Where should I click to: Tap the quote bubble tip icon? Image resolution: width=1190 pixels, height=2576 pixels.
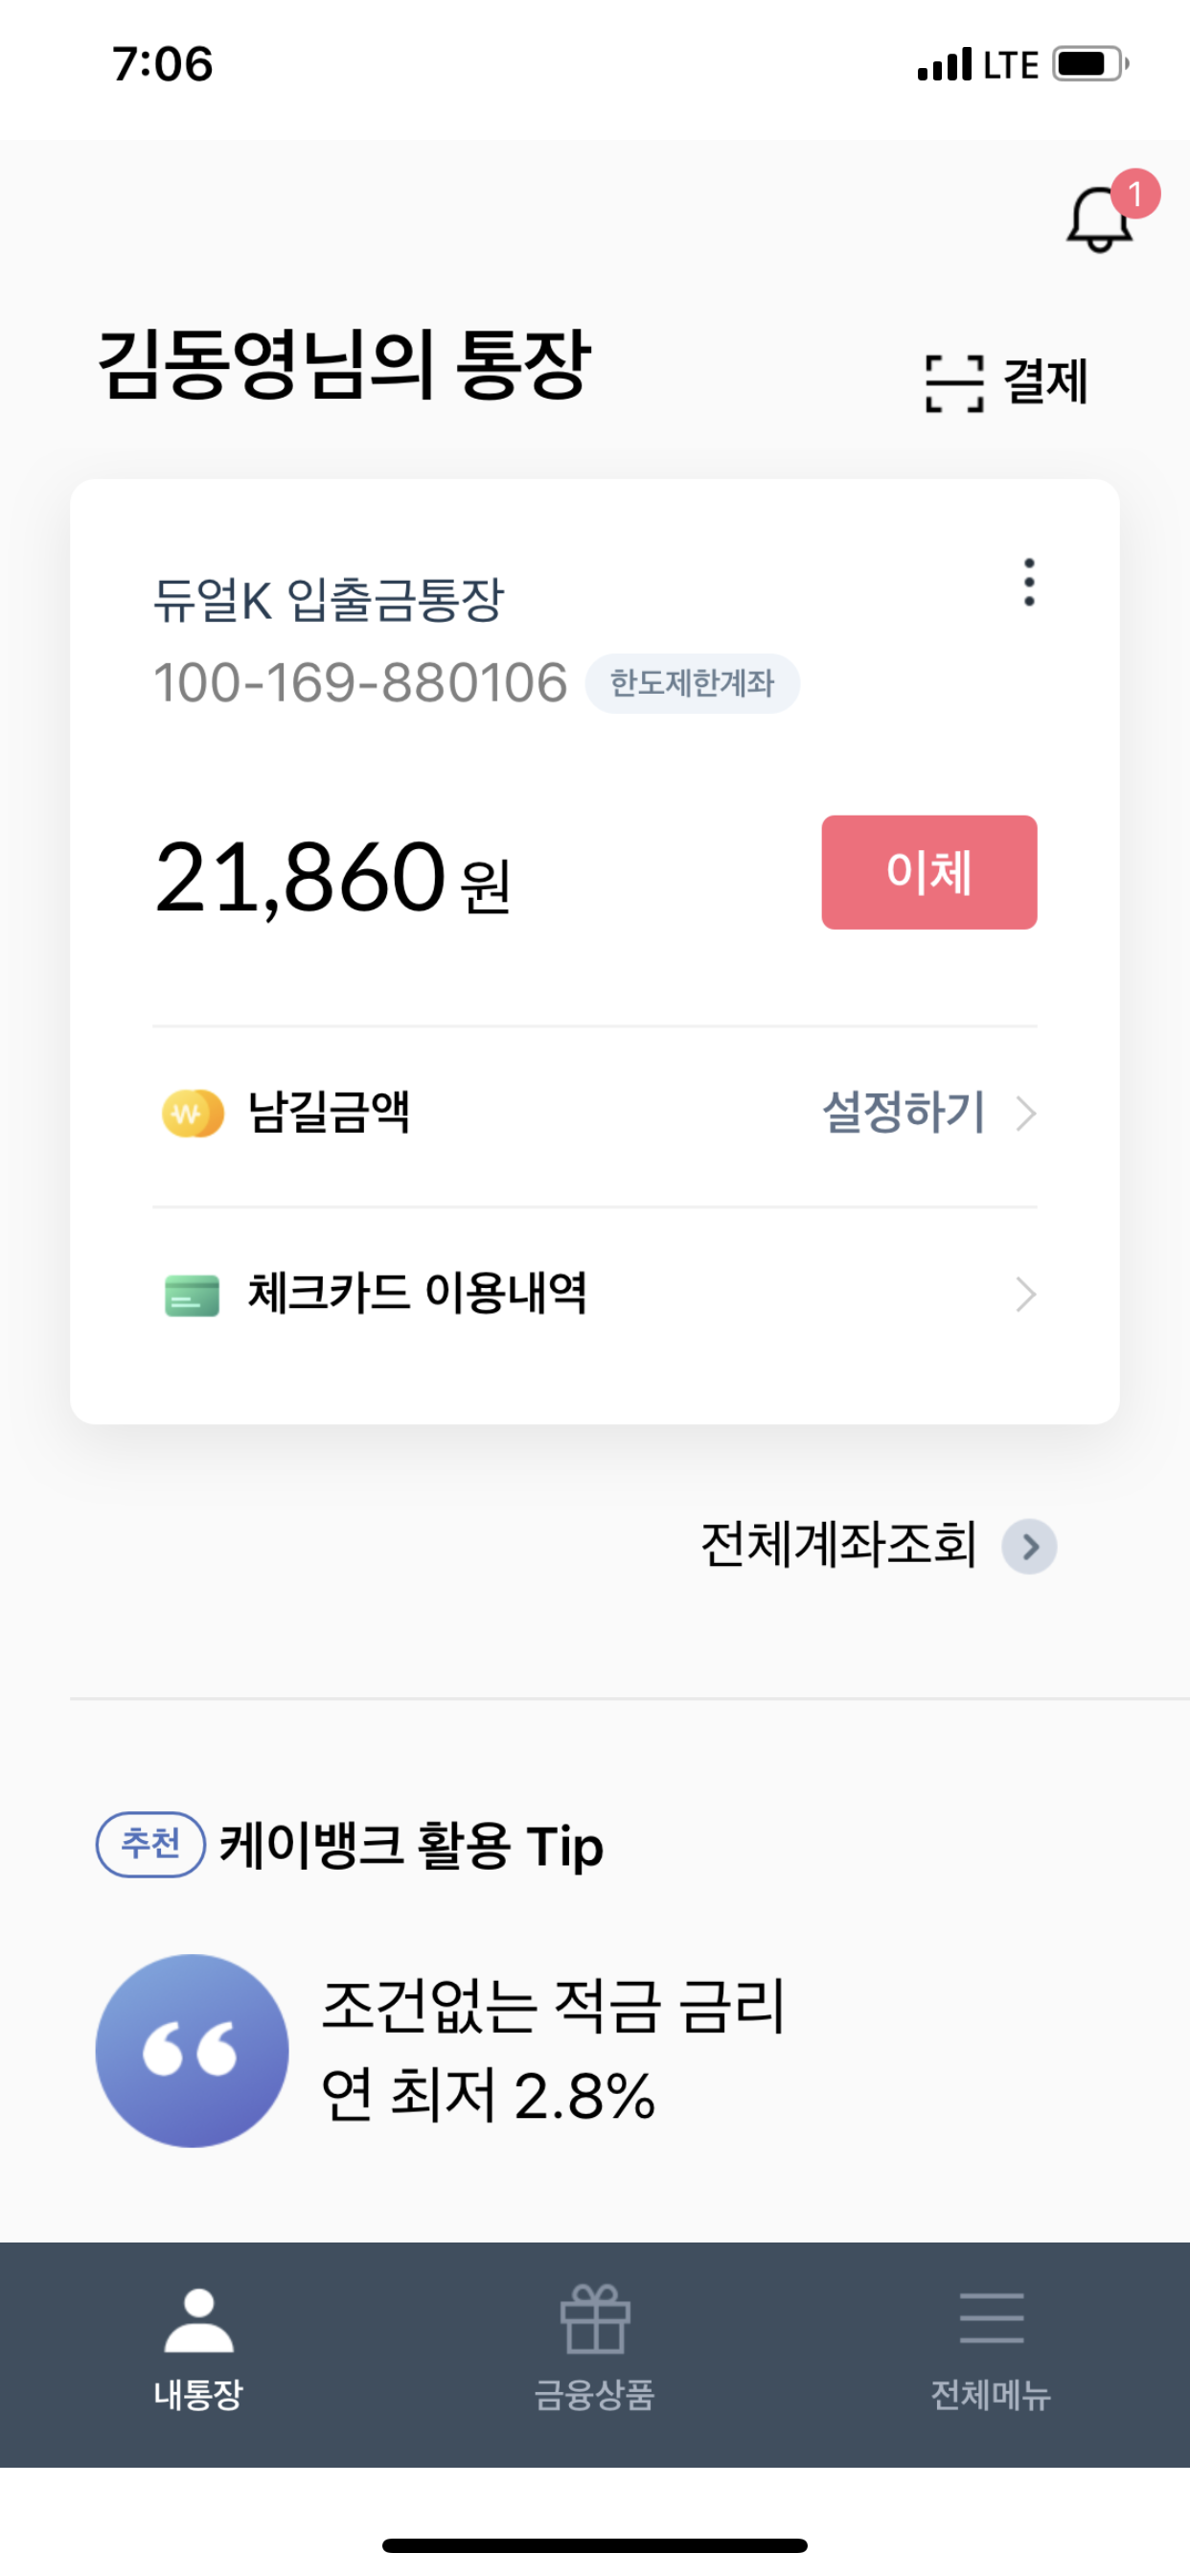(x=192, y=2050)
